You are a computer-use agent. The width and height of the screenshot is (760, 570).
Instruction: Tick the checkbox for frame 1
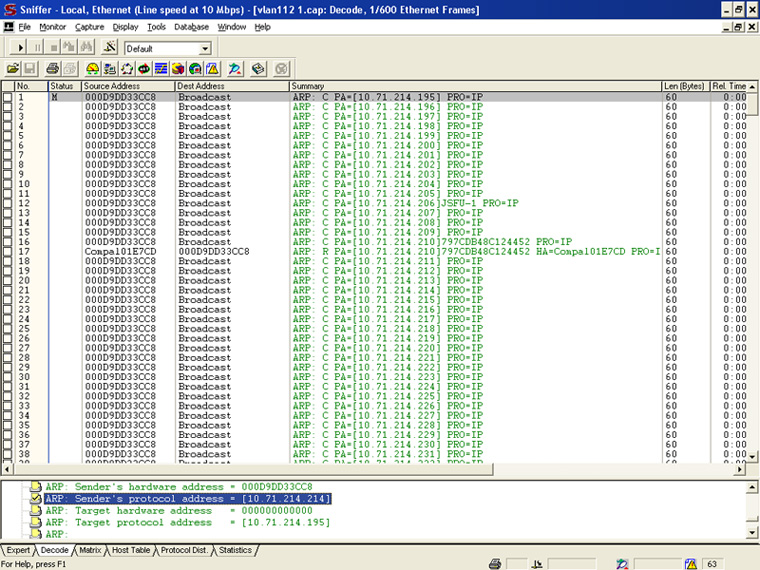pyautogui.click(x=8, y=97)
